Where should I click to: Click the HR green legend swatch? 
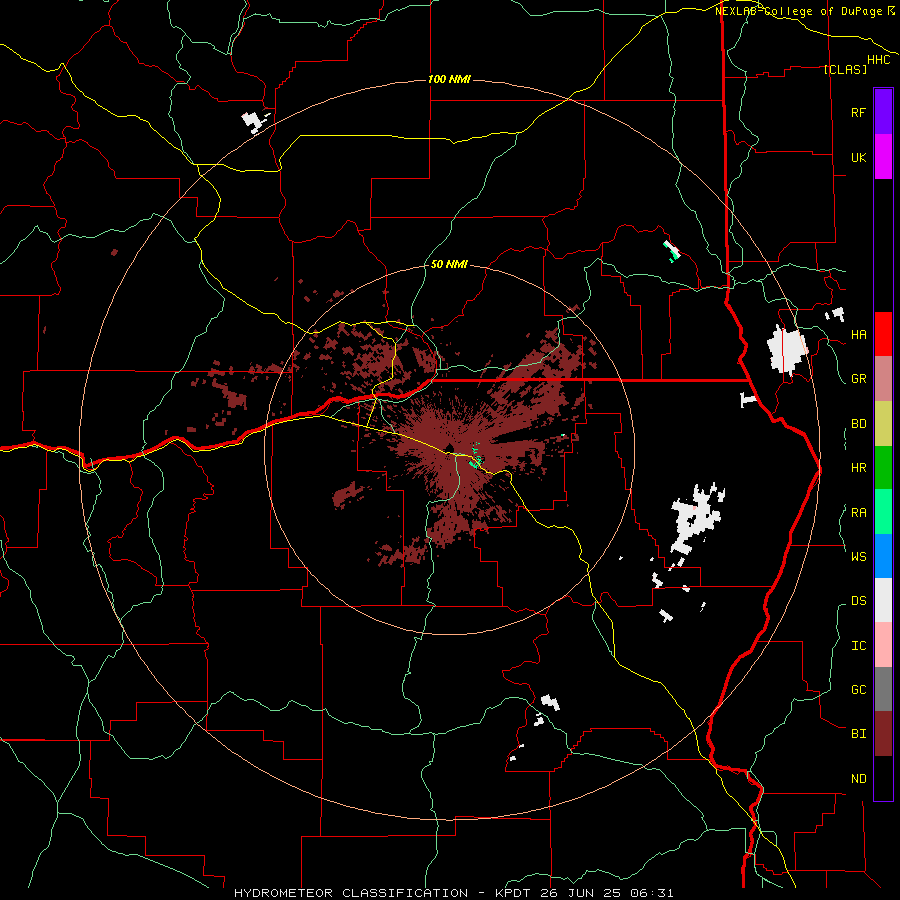click(x=883, y=468)
